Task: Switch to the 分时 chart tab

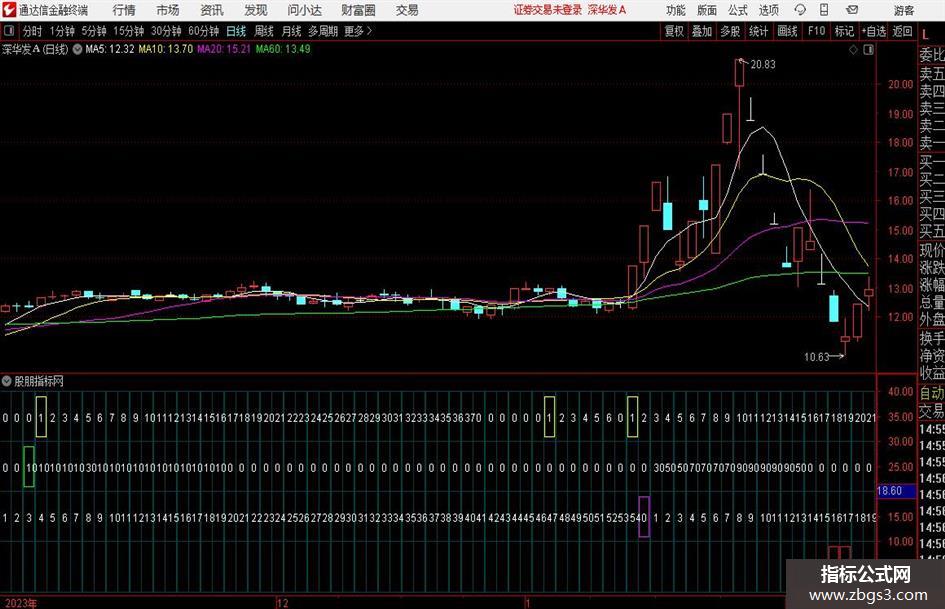Action: point(33,31)
